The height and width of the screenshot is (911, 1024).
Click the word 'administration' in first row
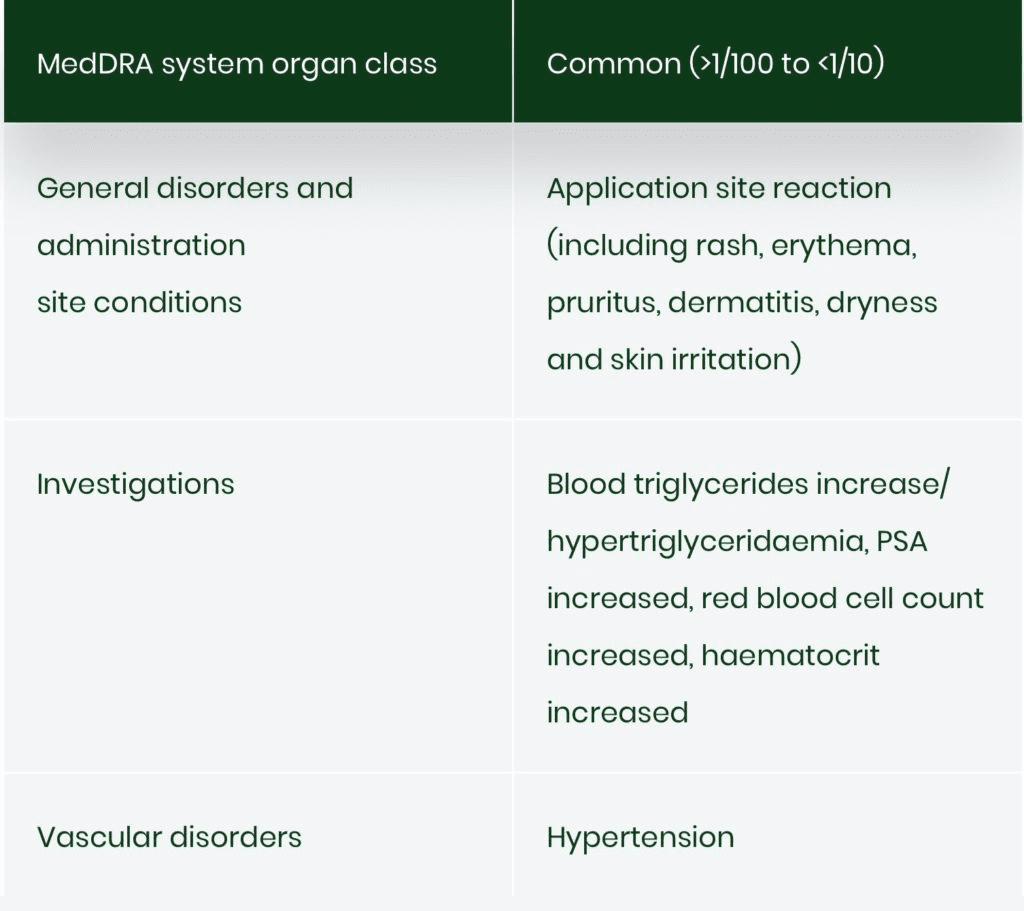click(x=141, y=246)
